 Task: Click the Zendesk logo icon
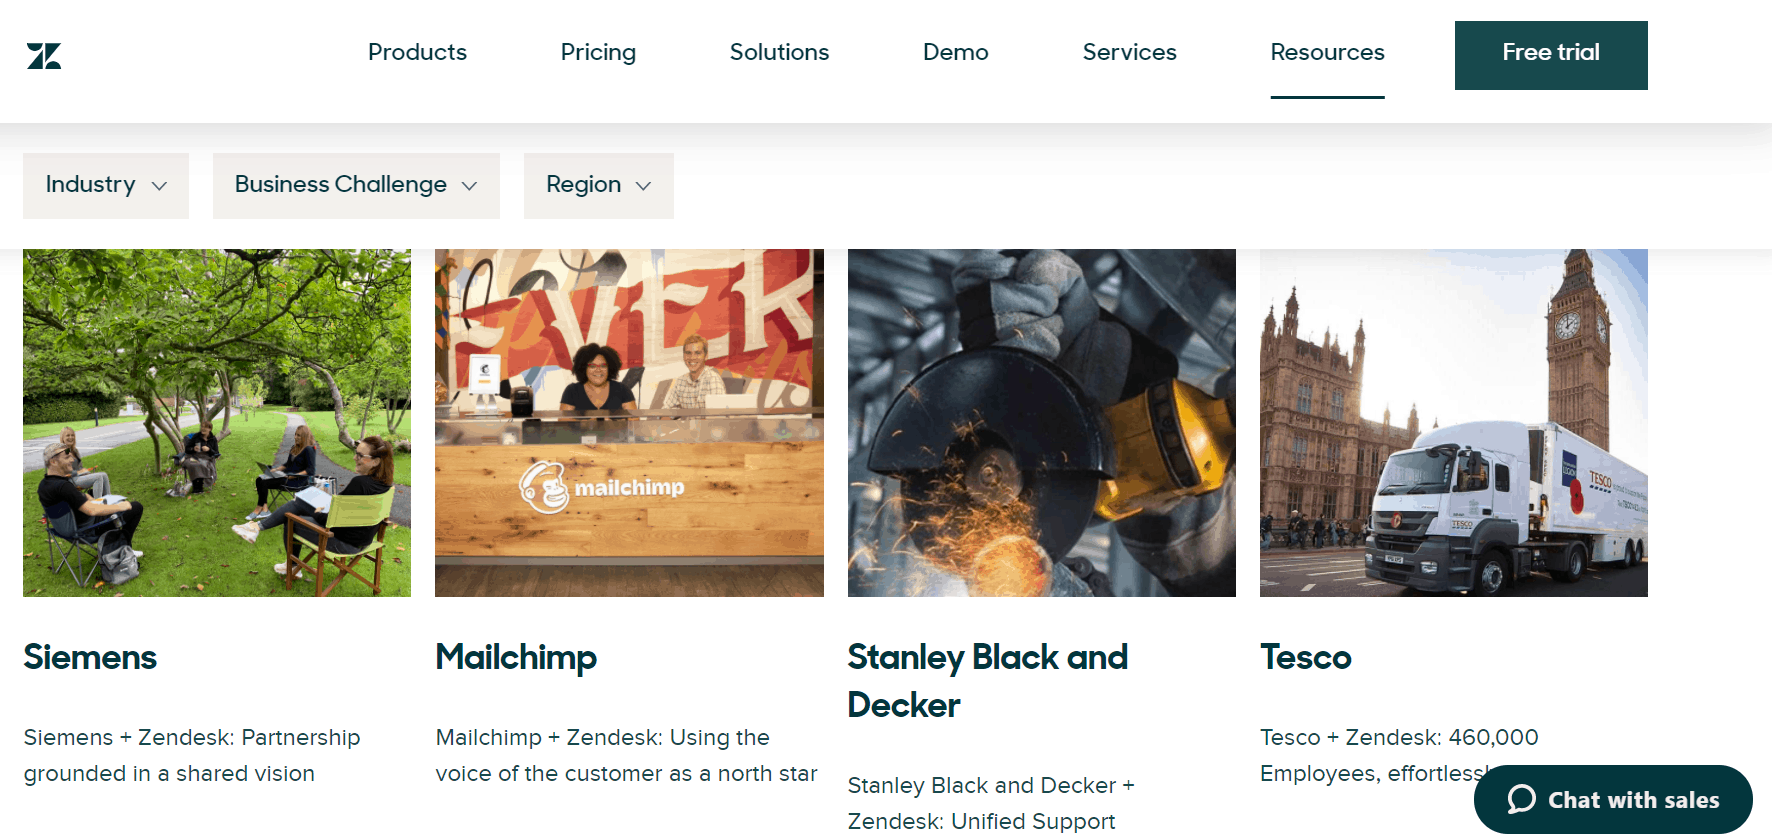tap(44, 56)
